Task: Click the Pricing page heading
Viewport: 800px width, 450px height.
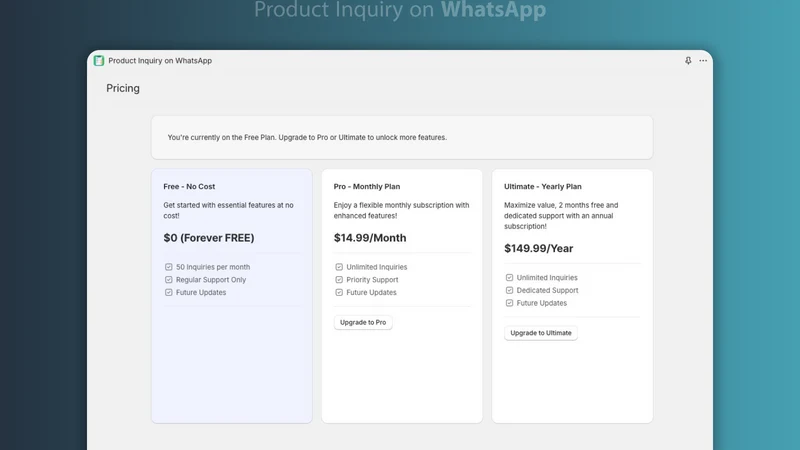Action: (123, 88)
